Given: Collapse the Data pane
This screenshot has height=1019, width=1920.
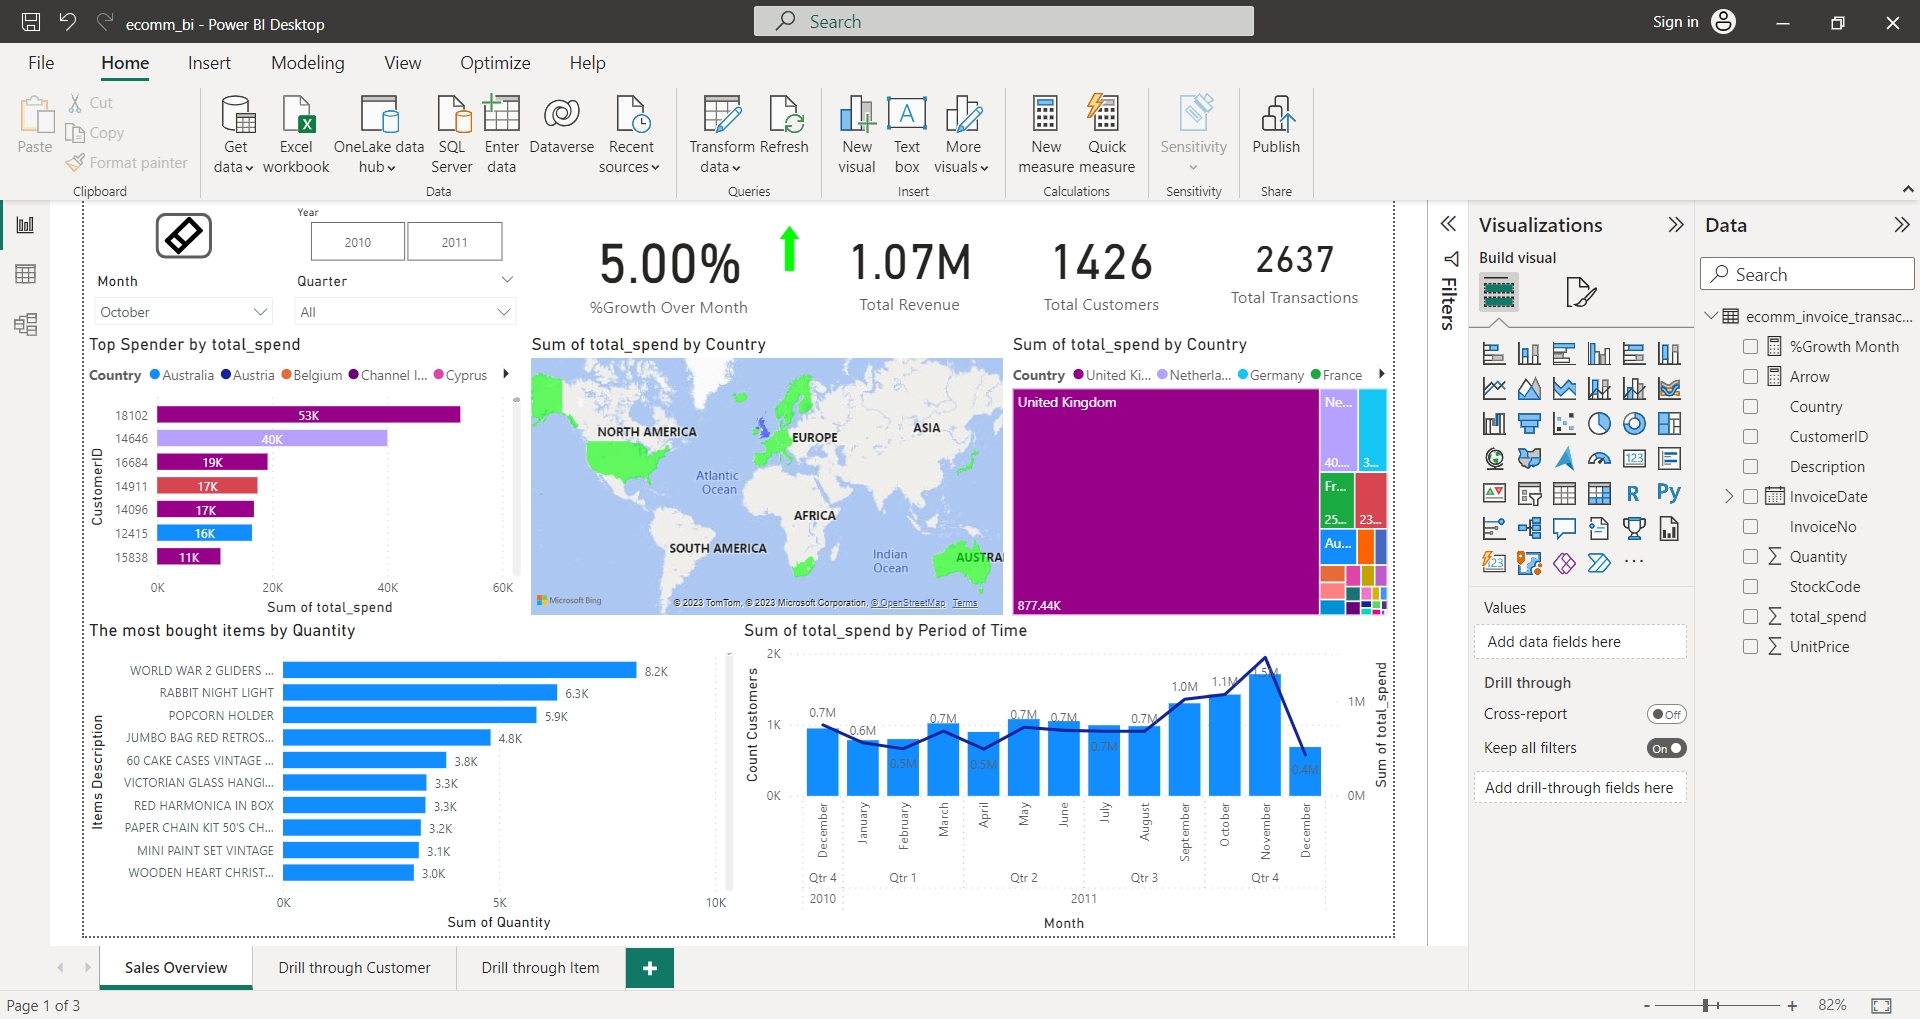Looking at the screenshot, I should click(x=1901, y=225).
